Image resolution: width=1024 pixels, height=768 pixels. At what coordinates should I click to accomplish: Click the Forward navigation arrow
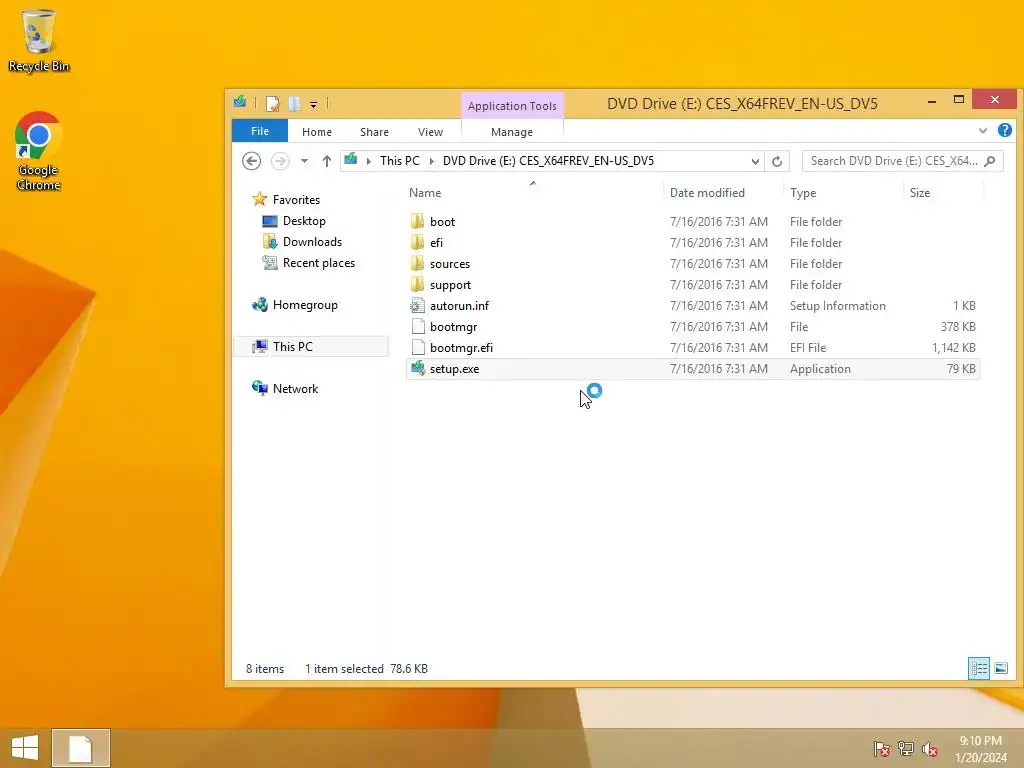click(x=280, y=161)
